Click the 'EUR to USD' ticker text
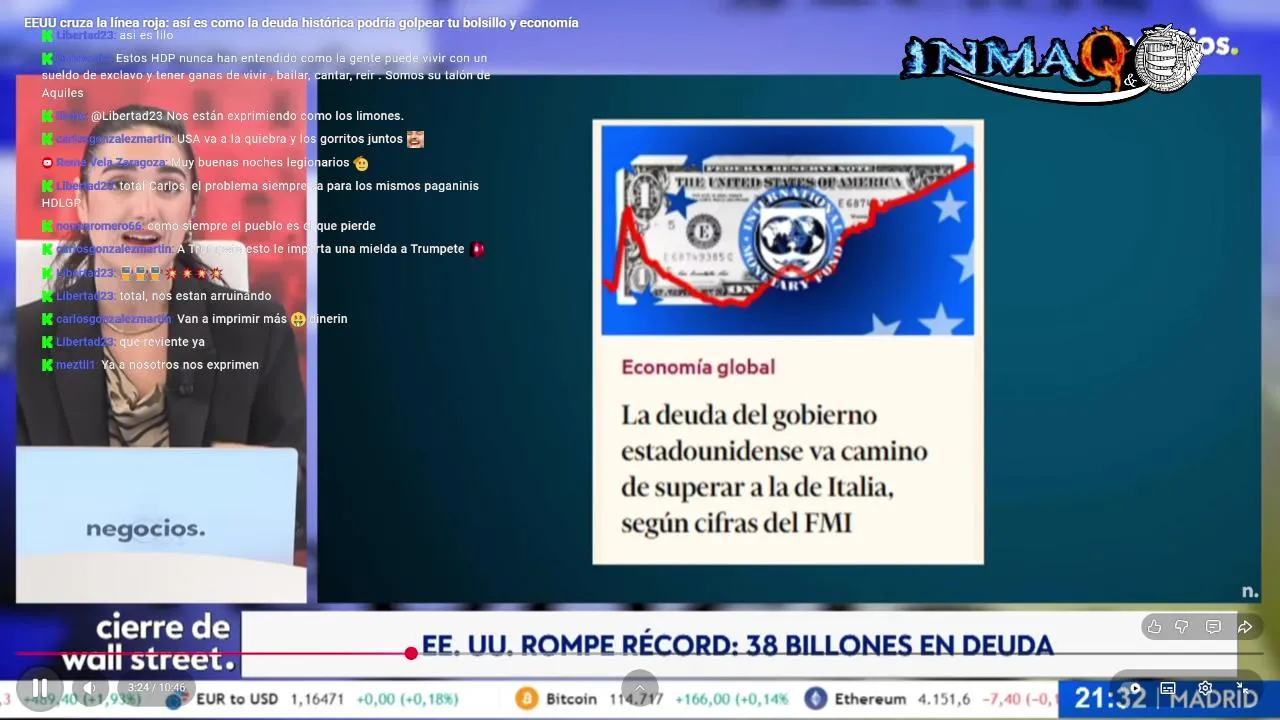The width and height of the screenshot is (1280, 720). [x=237, y=699]
